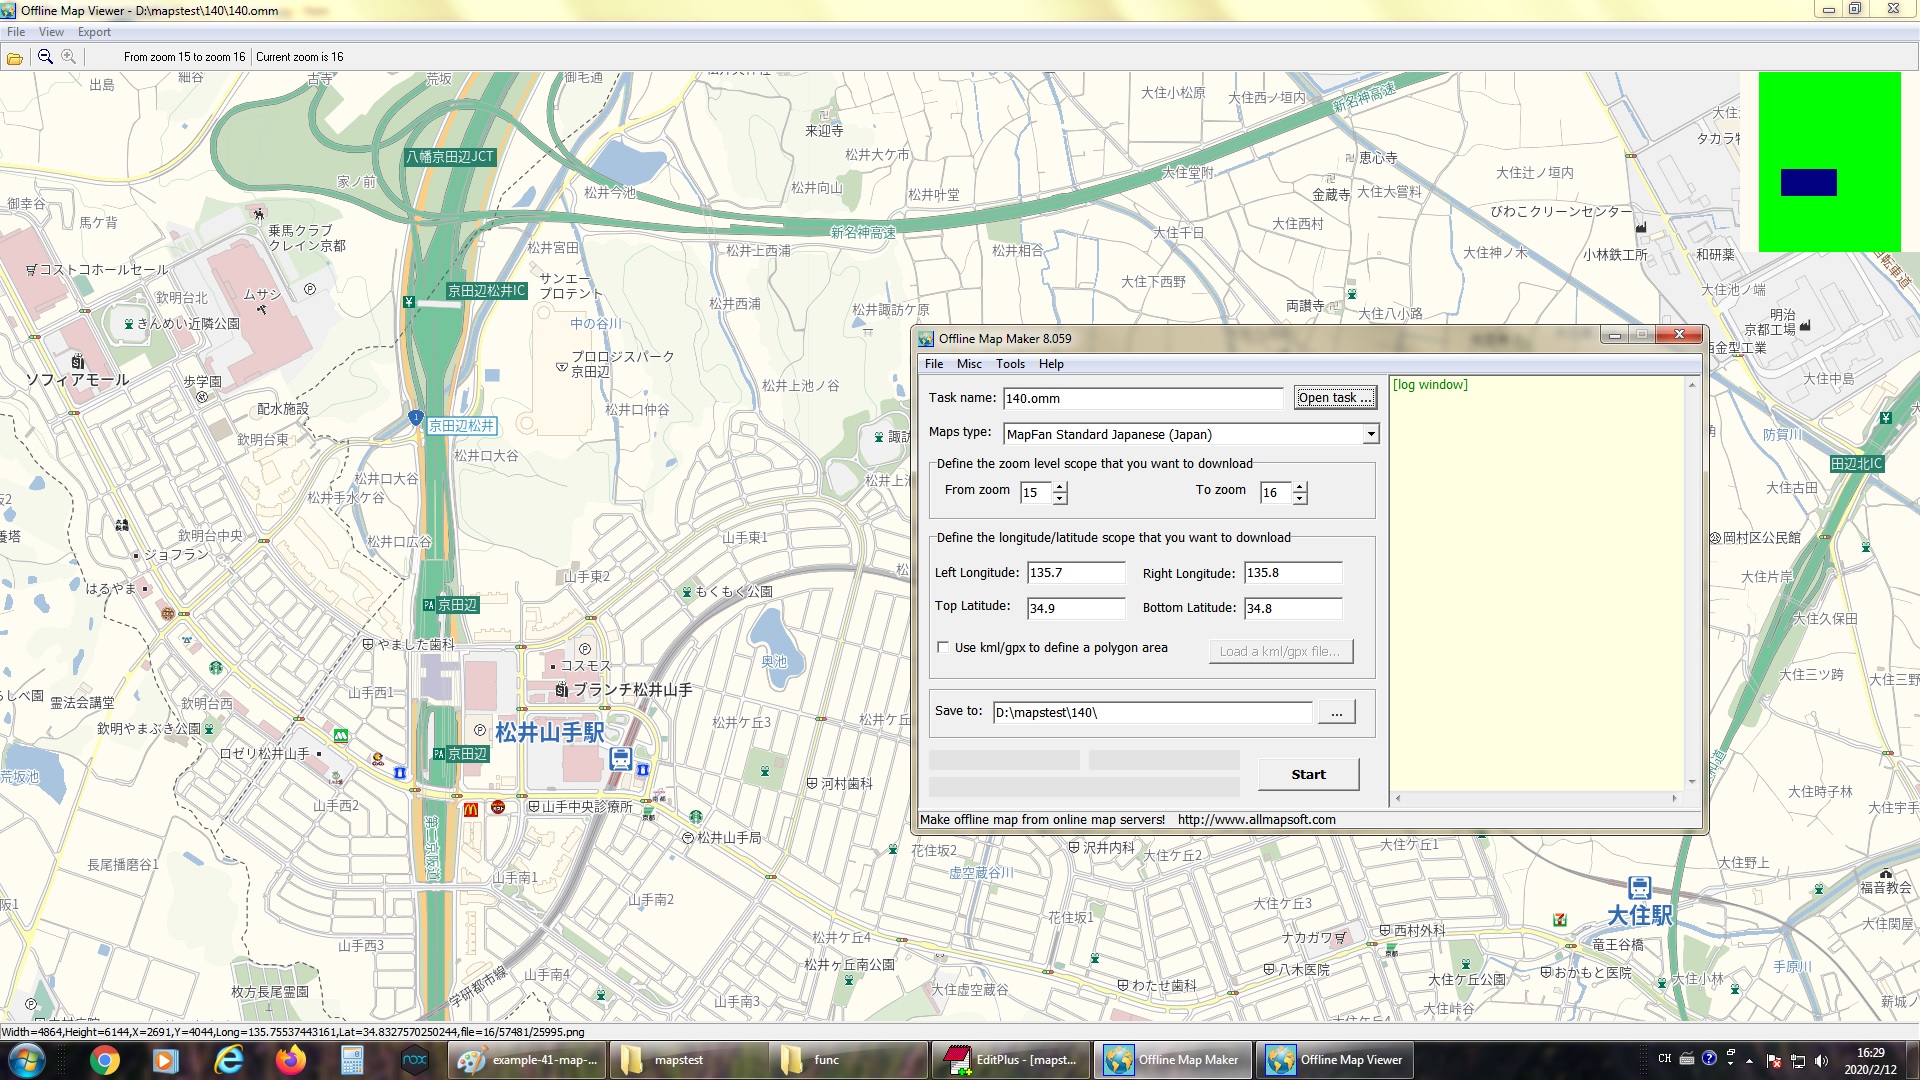This screenshot has height=1080, width=1920.
Task: Click browse (...) button for save path
Action: [1337, 712]
